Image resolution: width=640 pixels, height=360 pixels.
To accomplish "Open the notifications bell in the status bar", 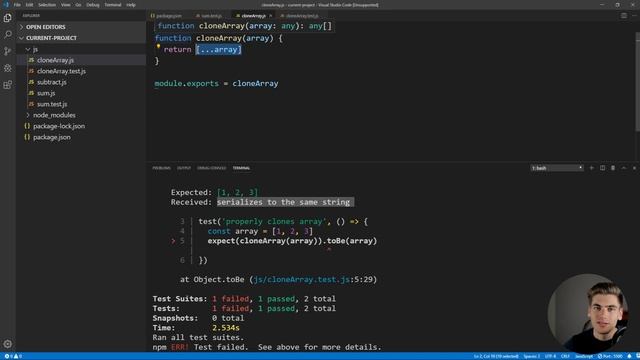I will click(629, 356).
